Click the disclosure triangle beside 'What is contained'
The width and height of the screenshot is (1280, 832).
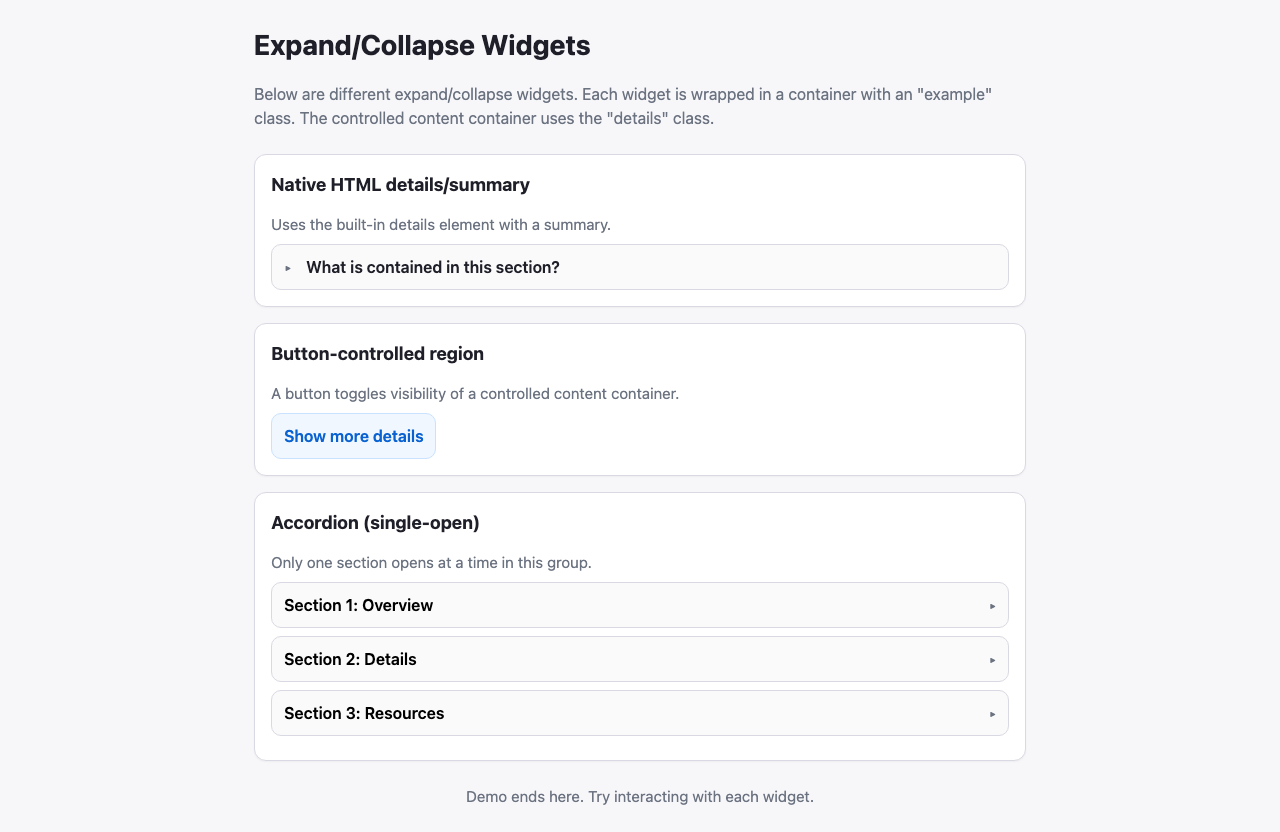(x=288, y=268)
